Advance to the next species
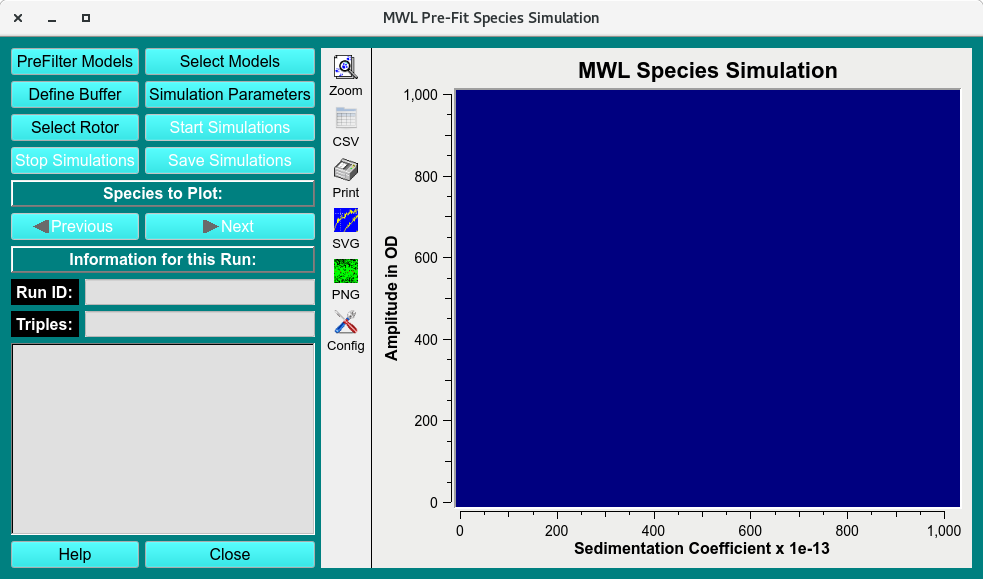This screenshot has height=579, width=983. coord(229,226)
